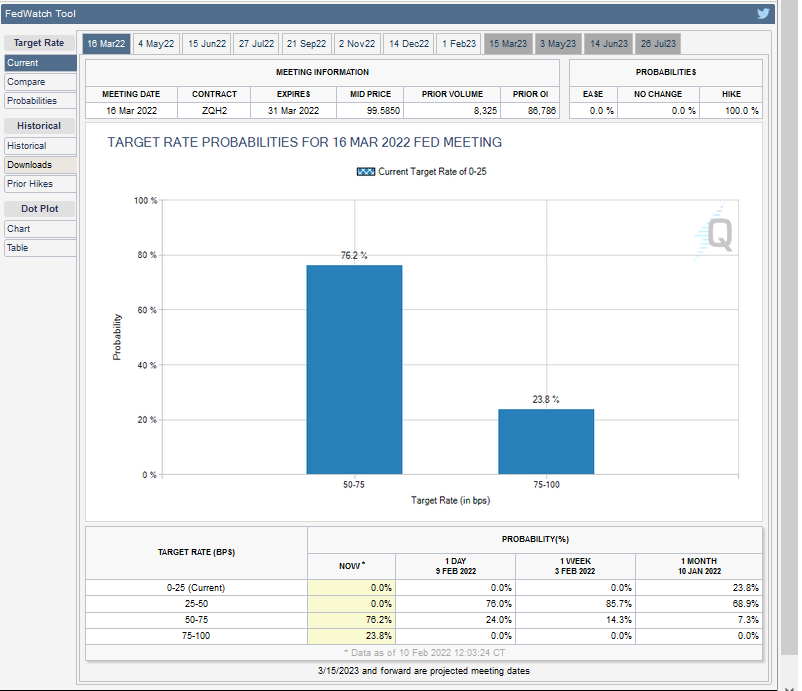The width and height of the screenshot is (802, 691).
Task: Open the 2 Nov22 meeting tab
Action: click(357, 43)
